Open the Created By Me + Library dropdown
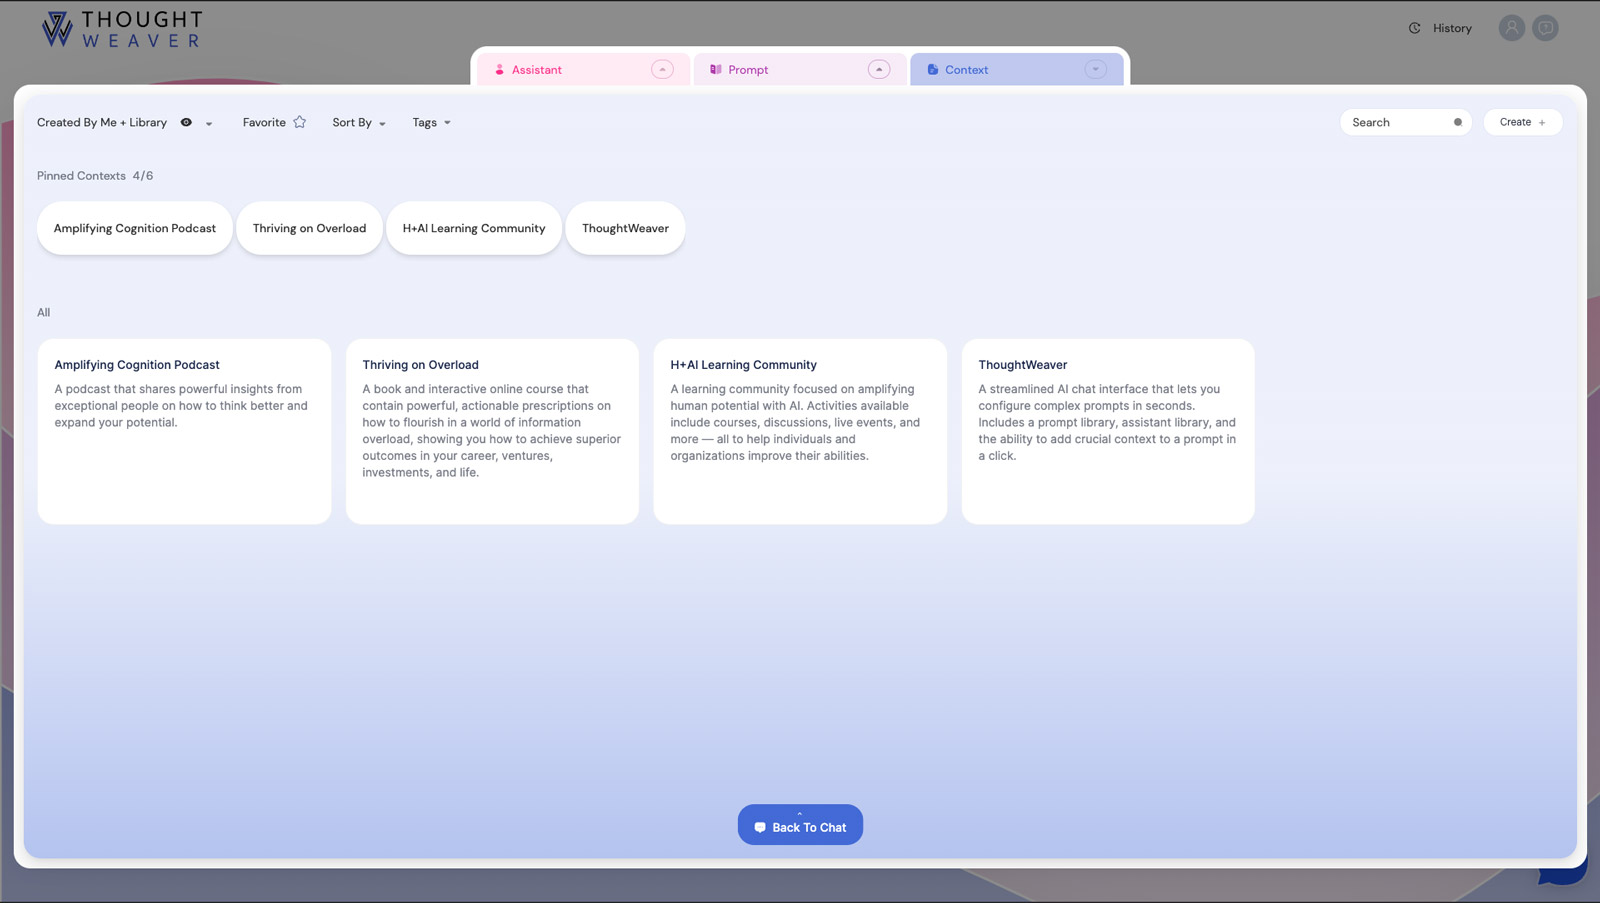This screenshot has width=1600, height=903. pyautogui.click(x=209, y=124)
